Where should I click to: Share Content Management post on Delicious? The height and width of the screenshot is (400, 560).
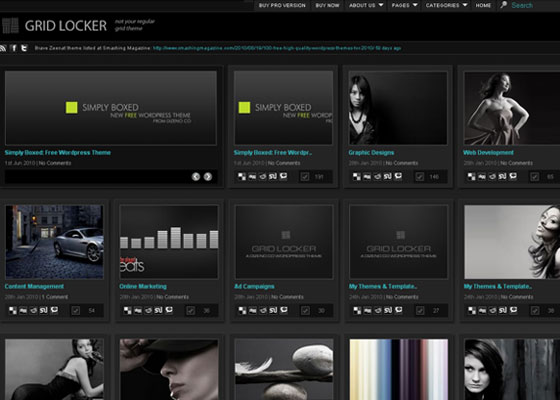(x=13, y=310)
